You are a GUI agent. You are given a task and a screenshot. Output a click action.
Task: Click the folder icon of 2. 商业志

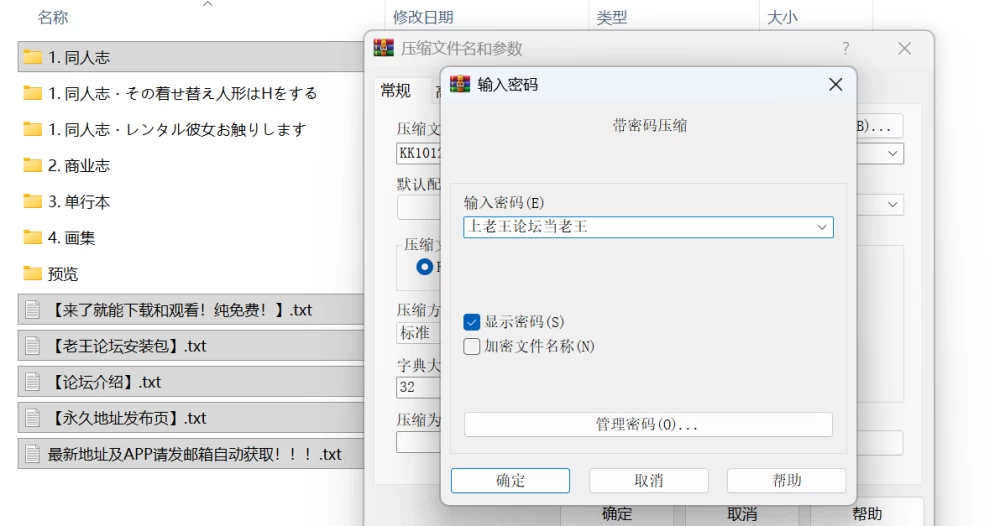tap(32, 166)
